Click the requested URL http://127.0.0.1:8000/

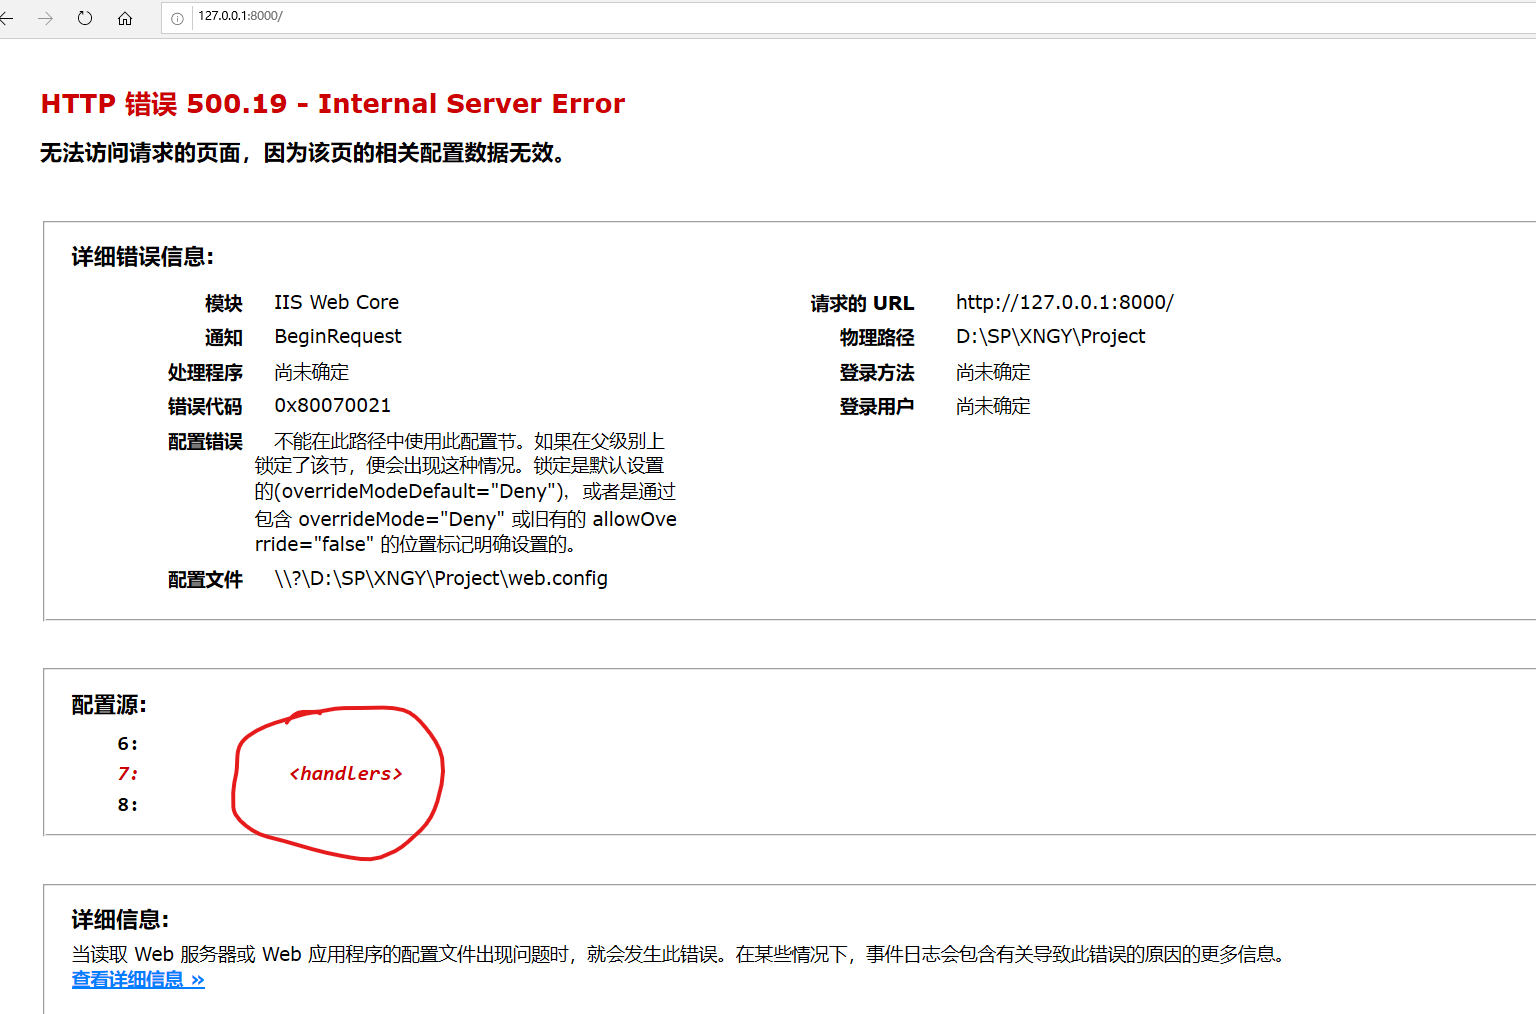(x=1064, y=302)
